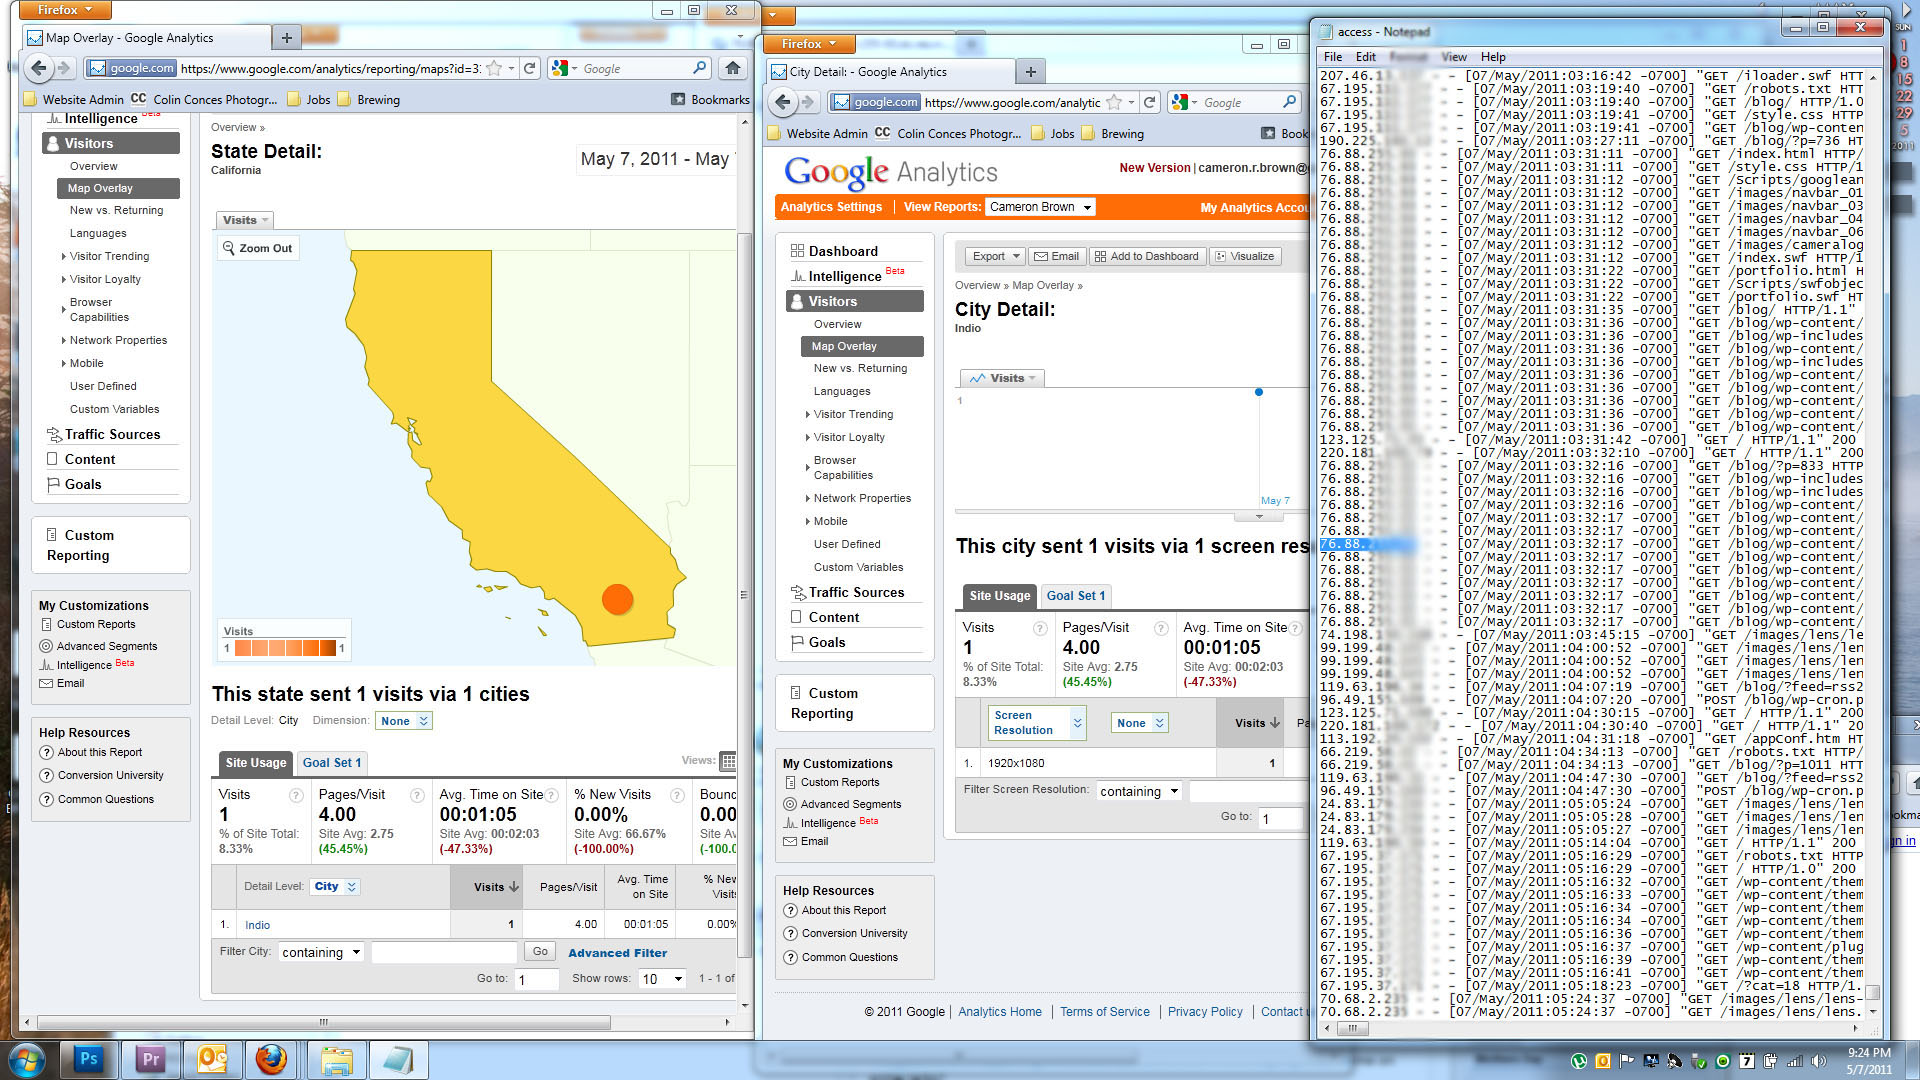Open Show rows dropdown
The image size is (1920, 1080).
662,979
